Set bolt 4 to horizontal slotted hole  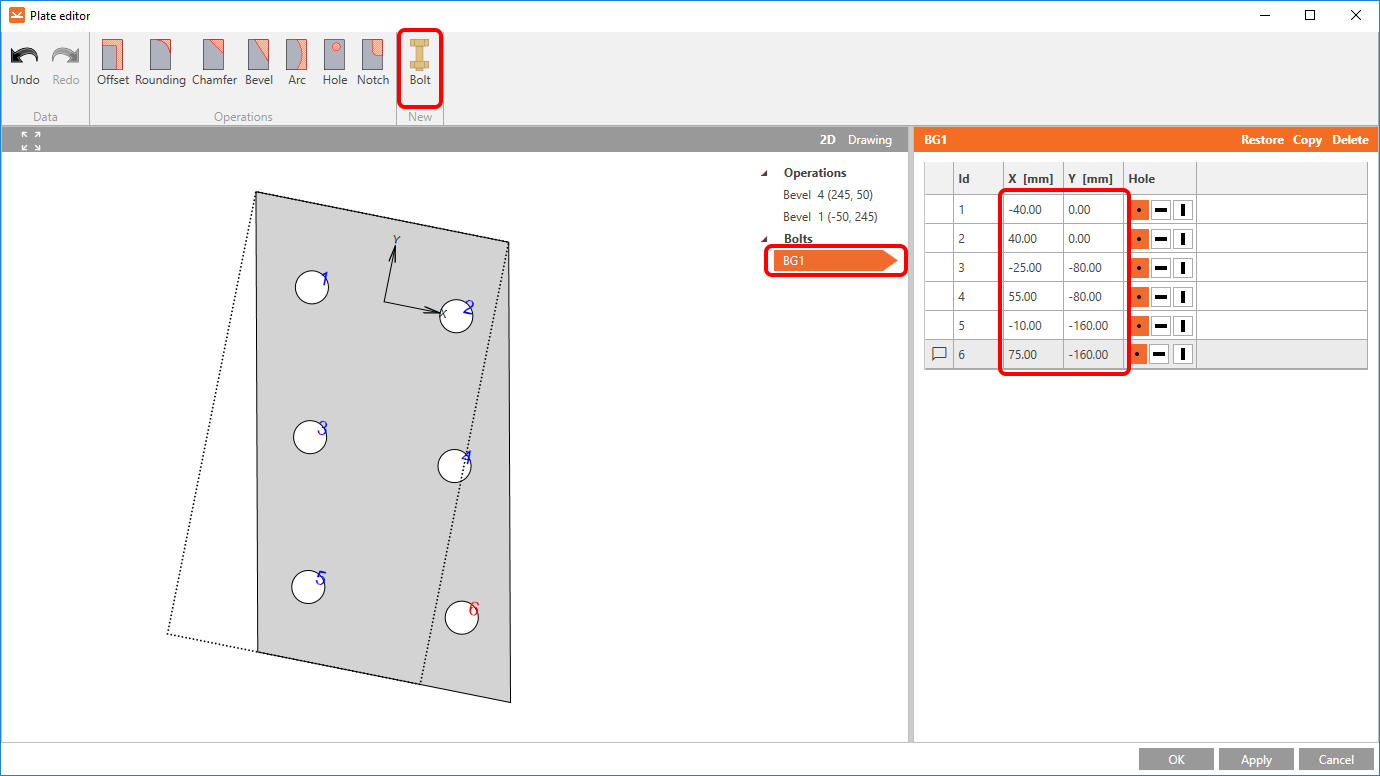[x=1161, y=297]
